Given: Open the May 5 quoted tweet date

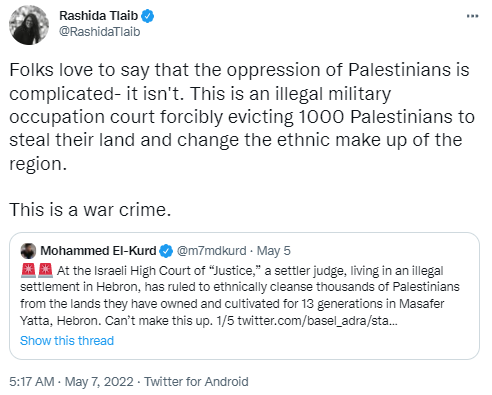Looking at the screenshot, I should (274, 251).
